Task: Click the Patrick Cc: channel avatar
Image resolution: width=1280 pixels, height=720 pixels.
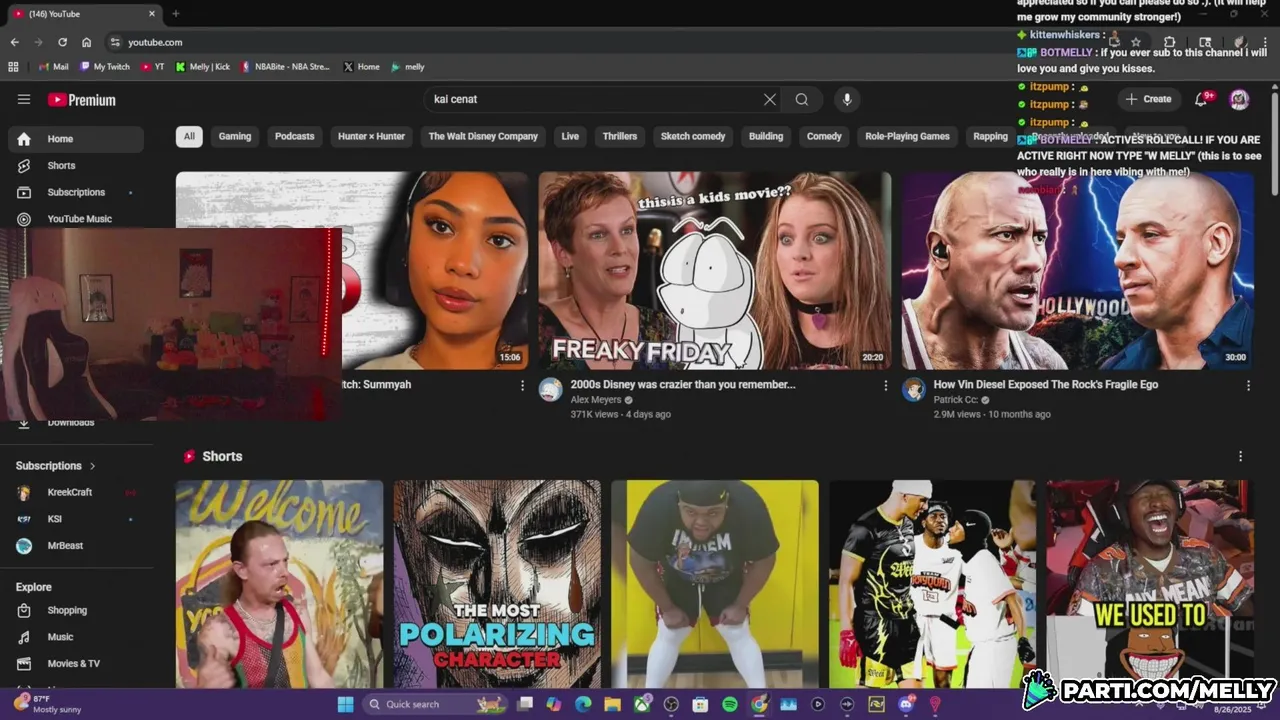Action: 914,390
